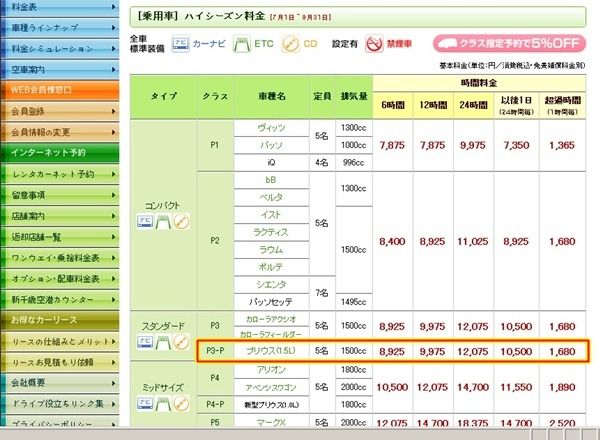Click the ETC icon under スタンダード type
600x440 pixels.
163,342
